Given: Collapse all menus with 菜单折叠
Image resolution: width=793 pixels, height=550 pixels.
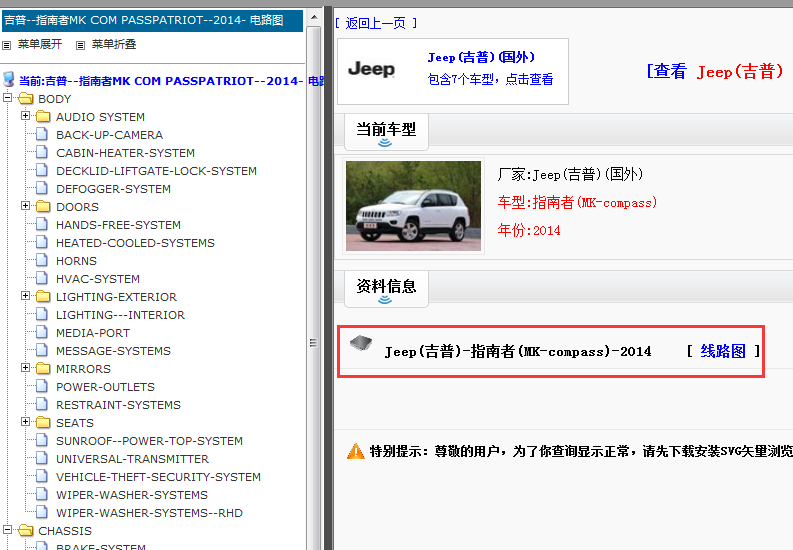Looking at the screenshot, I should [x=114, y=44].
